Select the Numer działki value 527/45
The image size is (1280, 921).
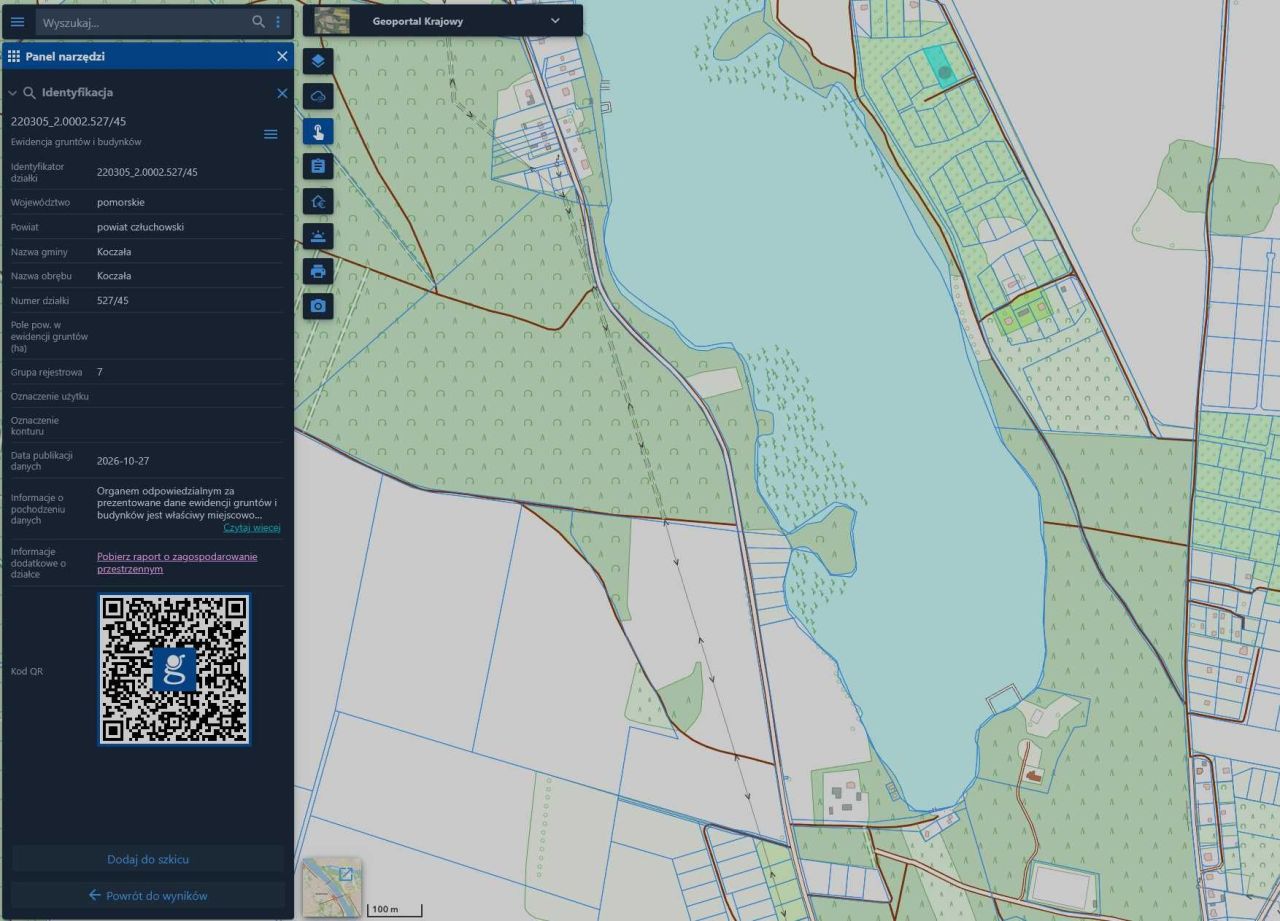(113, 300)
